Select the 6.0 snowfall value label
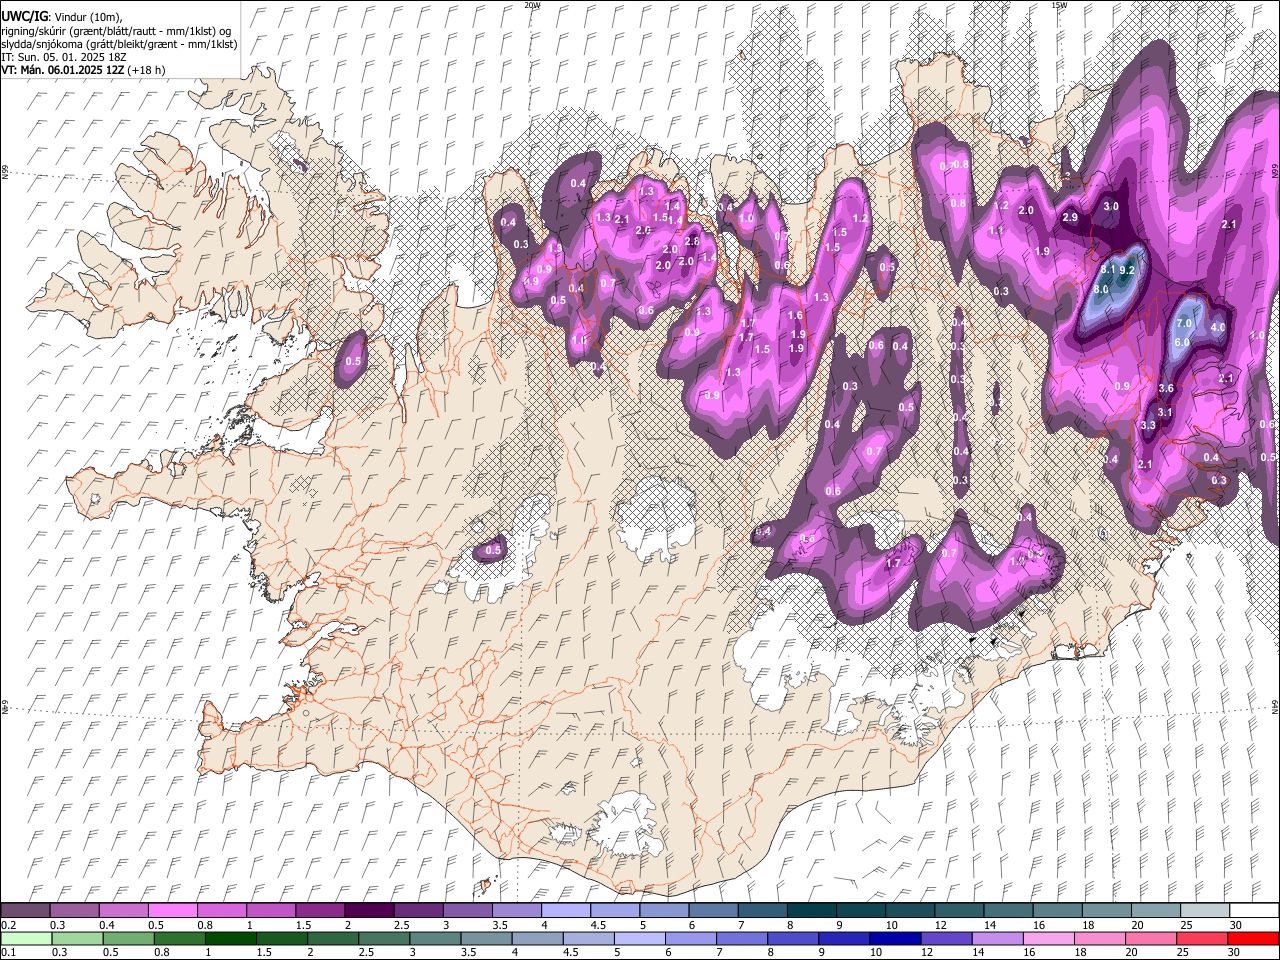The height and width of the screenshot is (960, 1280). point(1181,342)
